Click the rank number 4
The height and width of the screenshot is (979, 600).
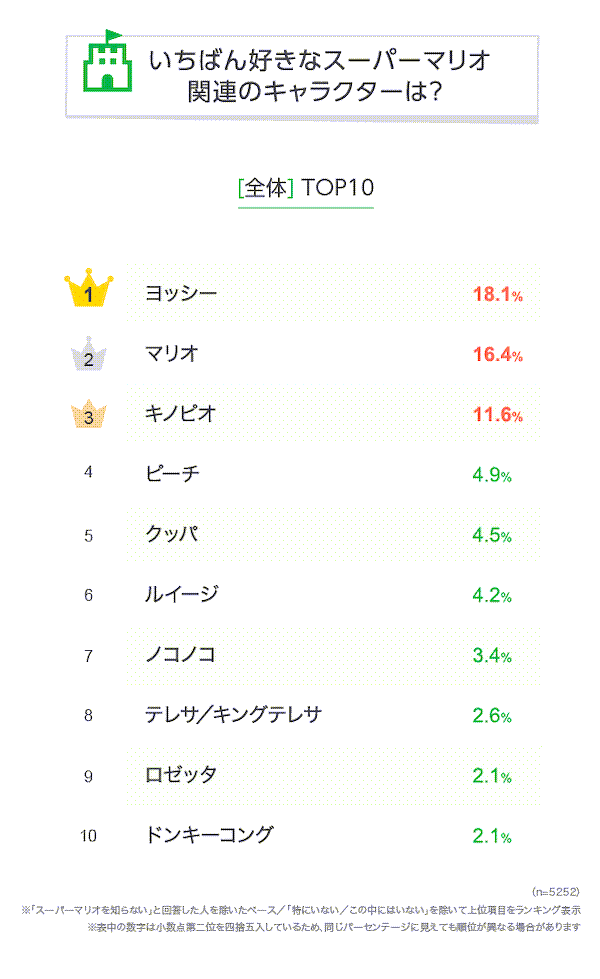[x=89, y=473]
